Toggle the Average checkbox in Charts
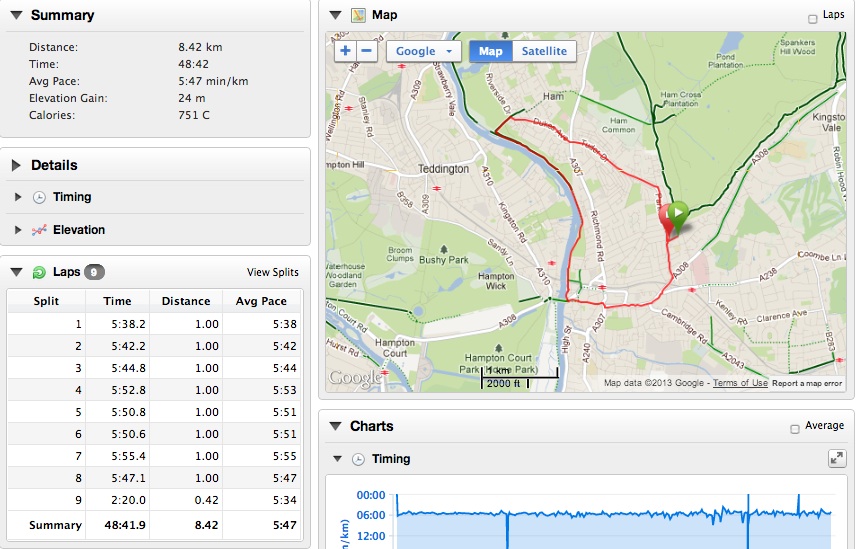This screenshot has width=858, height=549. pos(795,428)
